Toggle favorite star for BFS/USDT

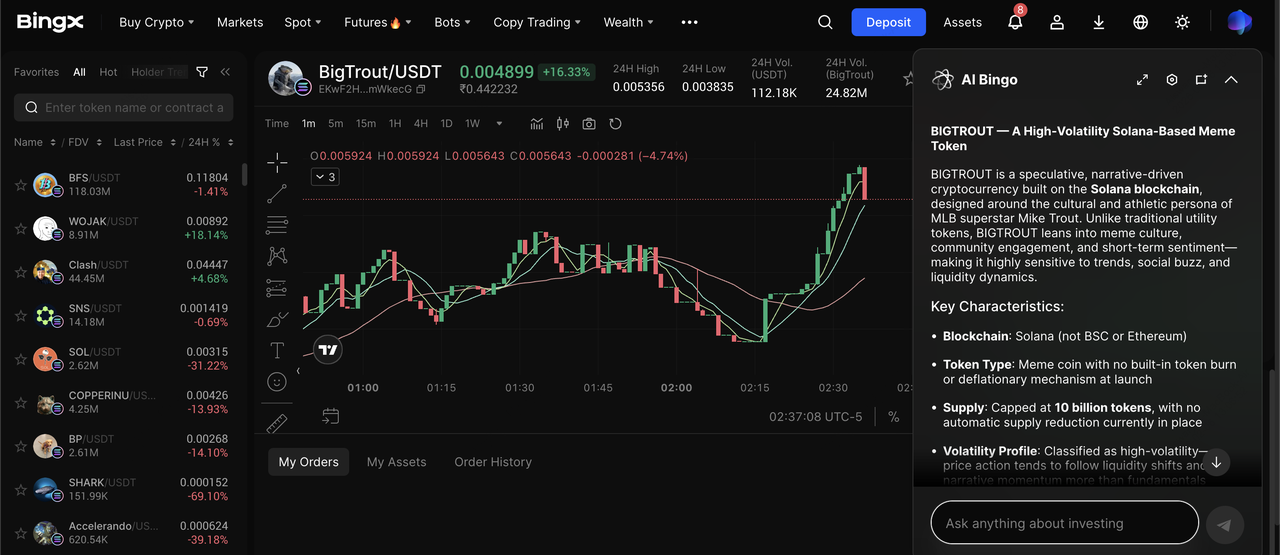tap(20, 185)
